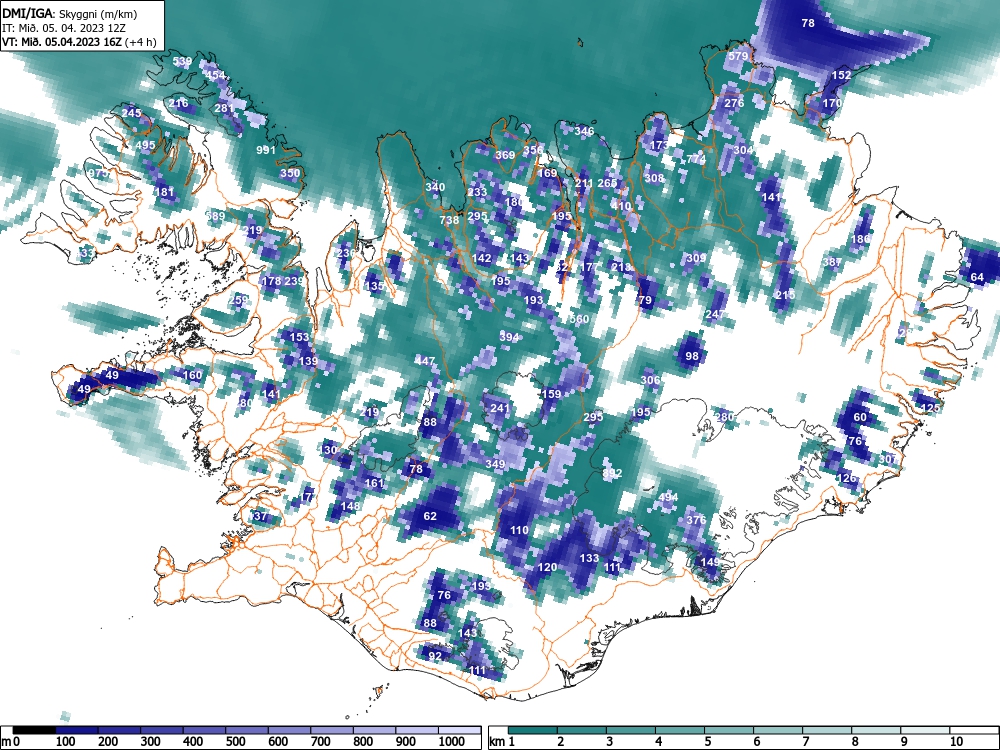
Task: Click the visibility value 494
Action: [x=668, y=497]
